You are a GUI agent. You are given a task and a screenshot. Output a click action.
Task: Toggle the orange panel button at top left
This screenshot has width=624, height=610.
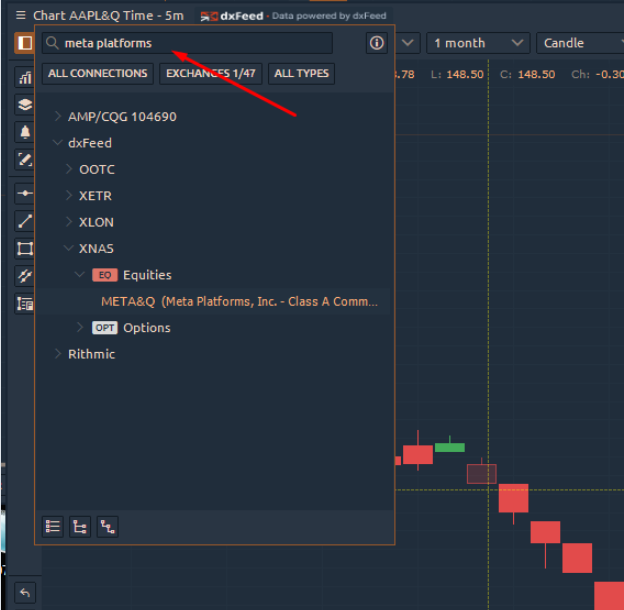[23, 43]
